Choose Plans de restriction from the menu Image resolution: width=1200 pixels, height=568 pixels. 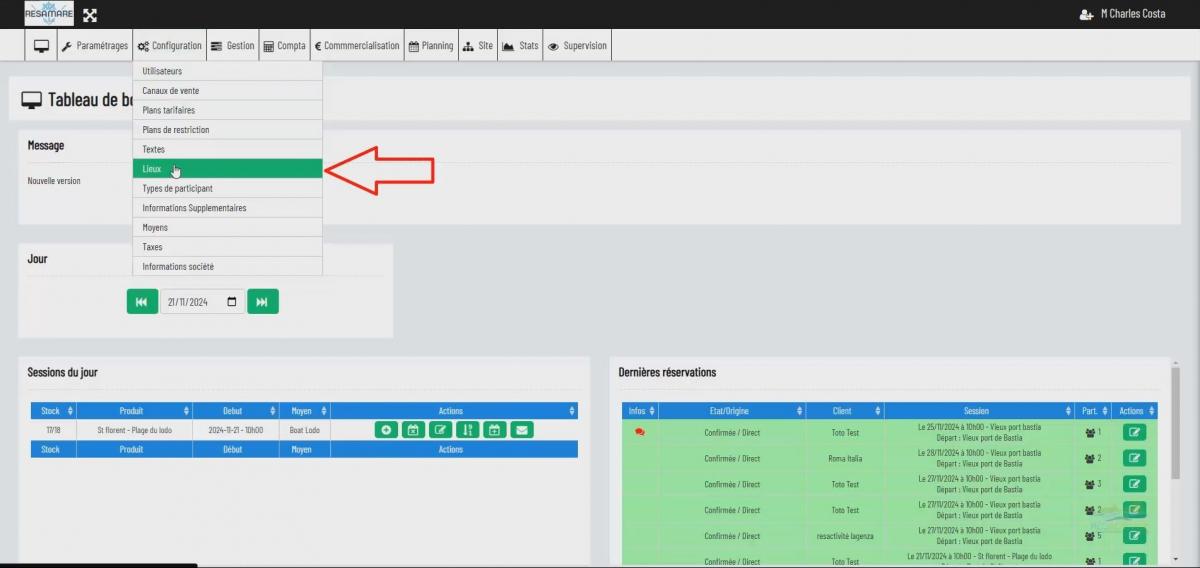228,130
